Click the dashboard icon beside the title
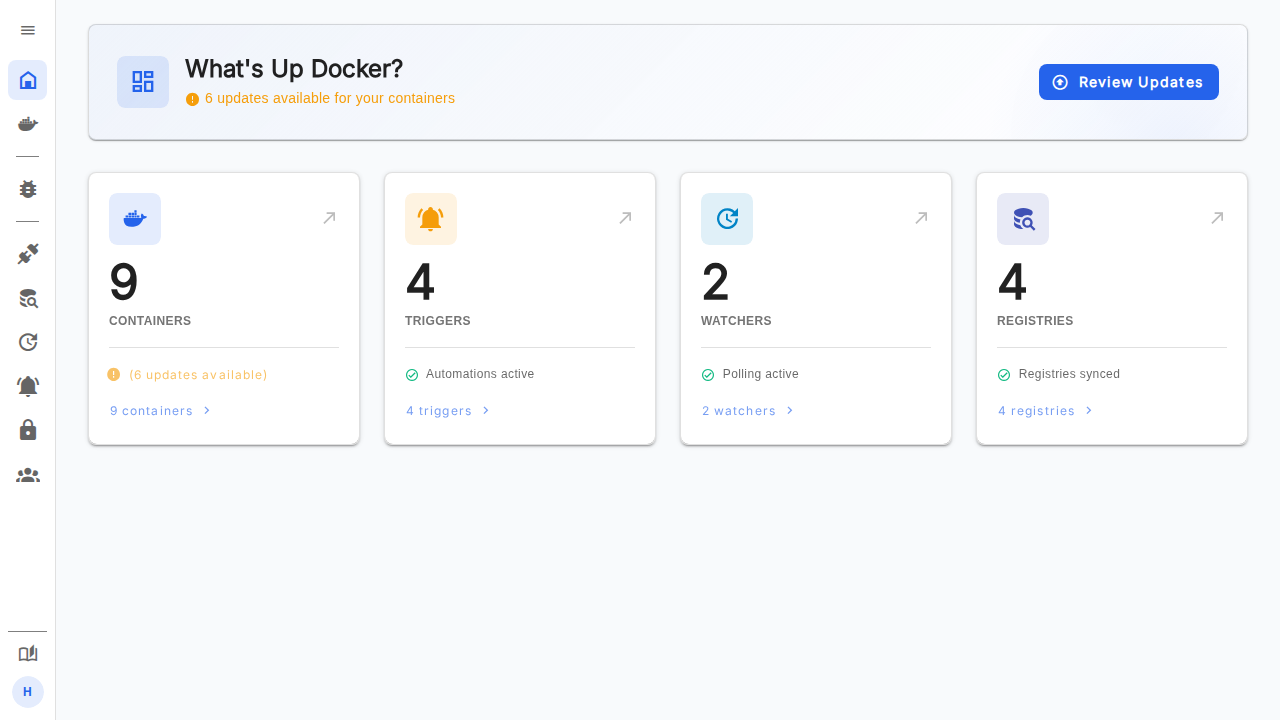The image size is (1280, 720). [143, 82]
